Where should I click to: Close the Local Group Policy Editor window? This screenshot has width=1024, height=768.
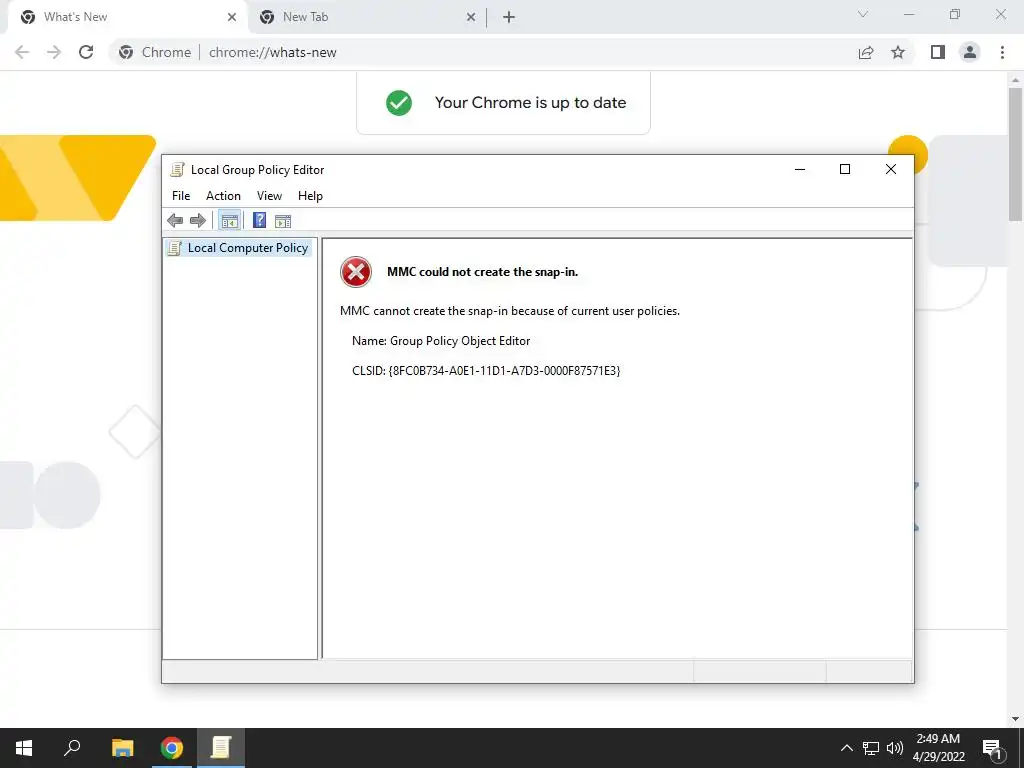click(891, 169)
